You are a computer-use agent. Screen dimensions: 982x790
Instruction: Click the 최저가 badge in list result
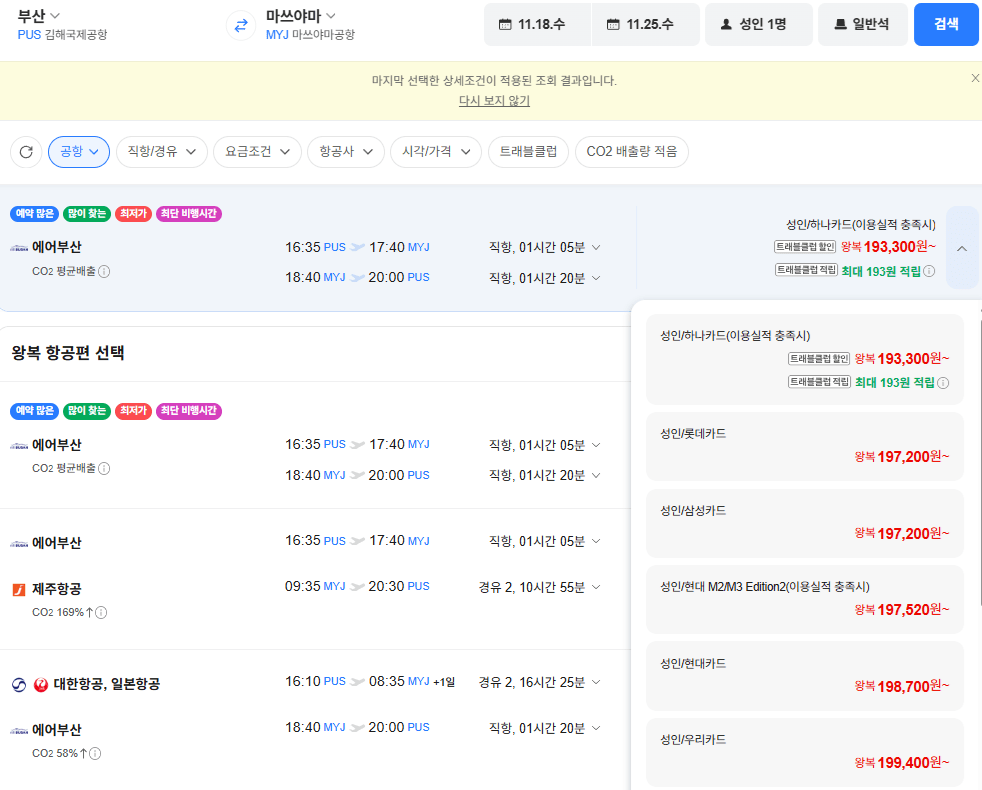point(133,411)
